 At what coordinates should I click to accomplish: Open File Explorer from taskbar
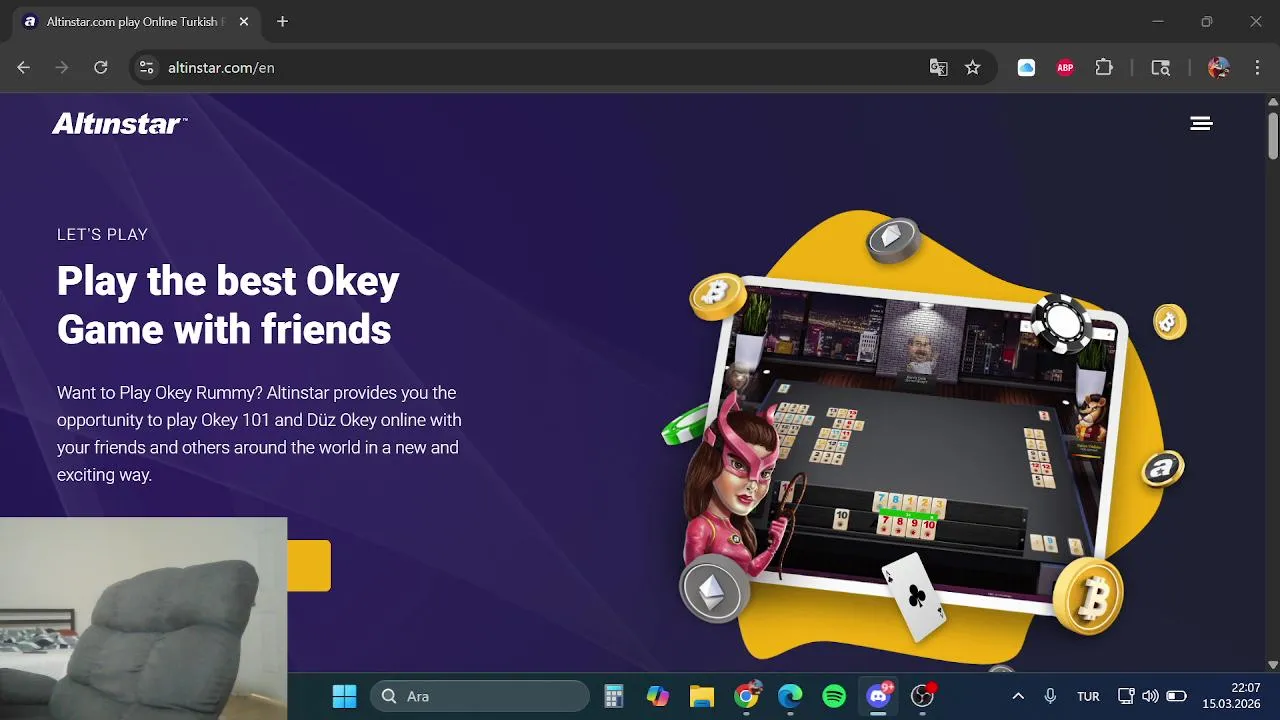(x=702, y=696)
